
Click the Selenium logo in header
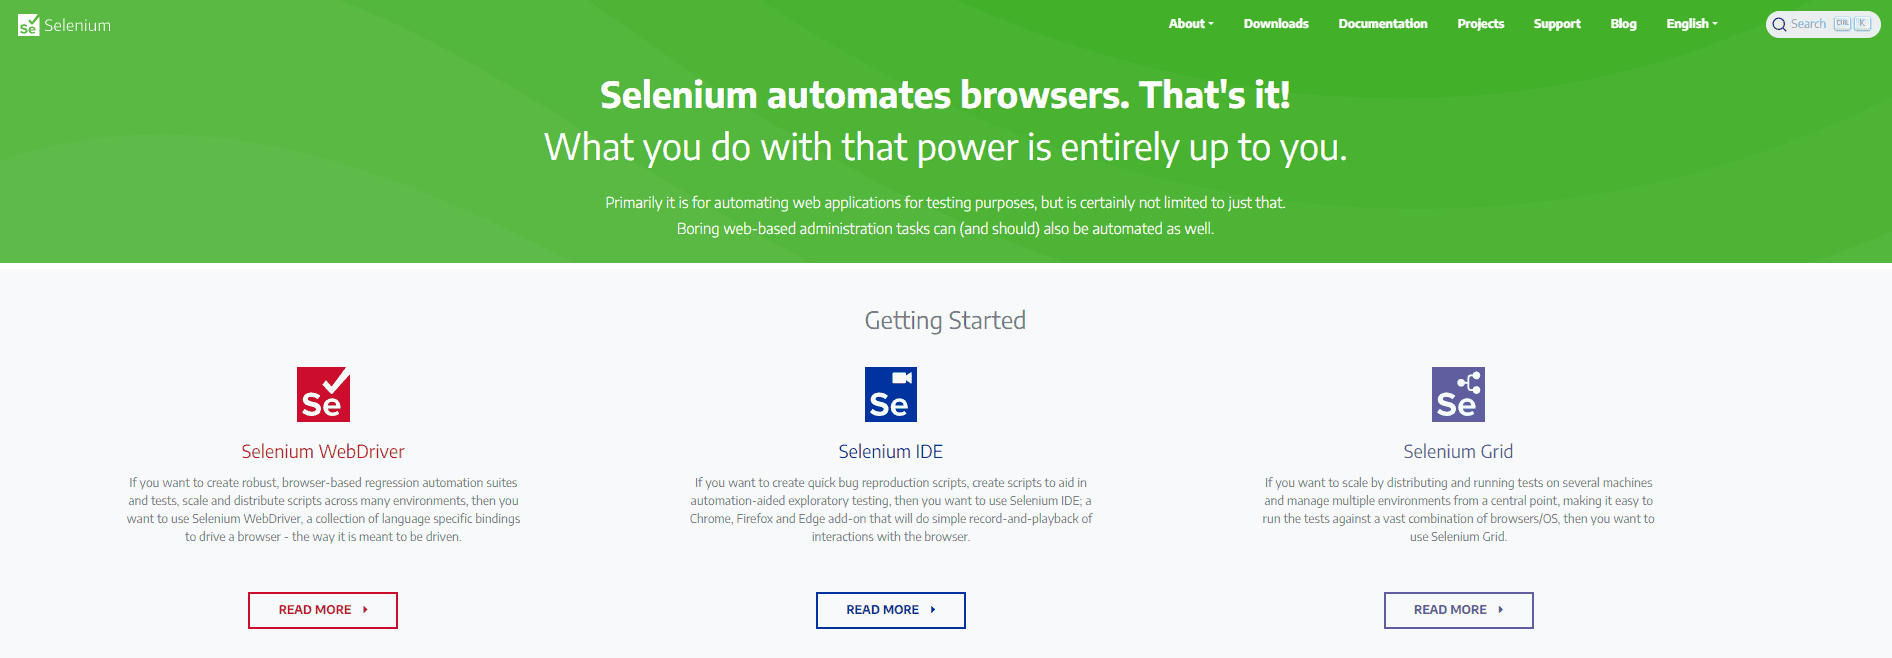pyautogui.click(x=64, y=25)
